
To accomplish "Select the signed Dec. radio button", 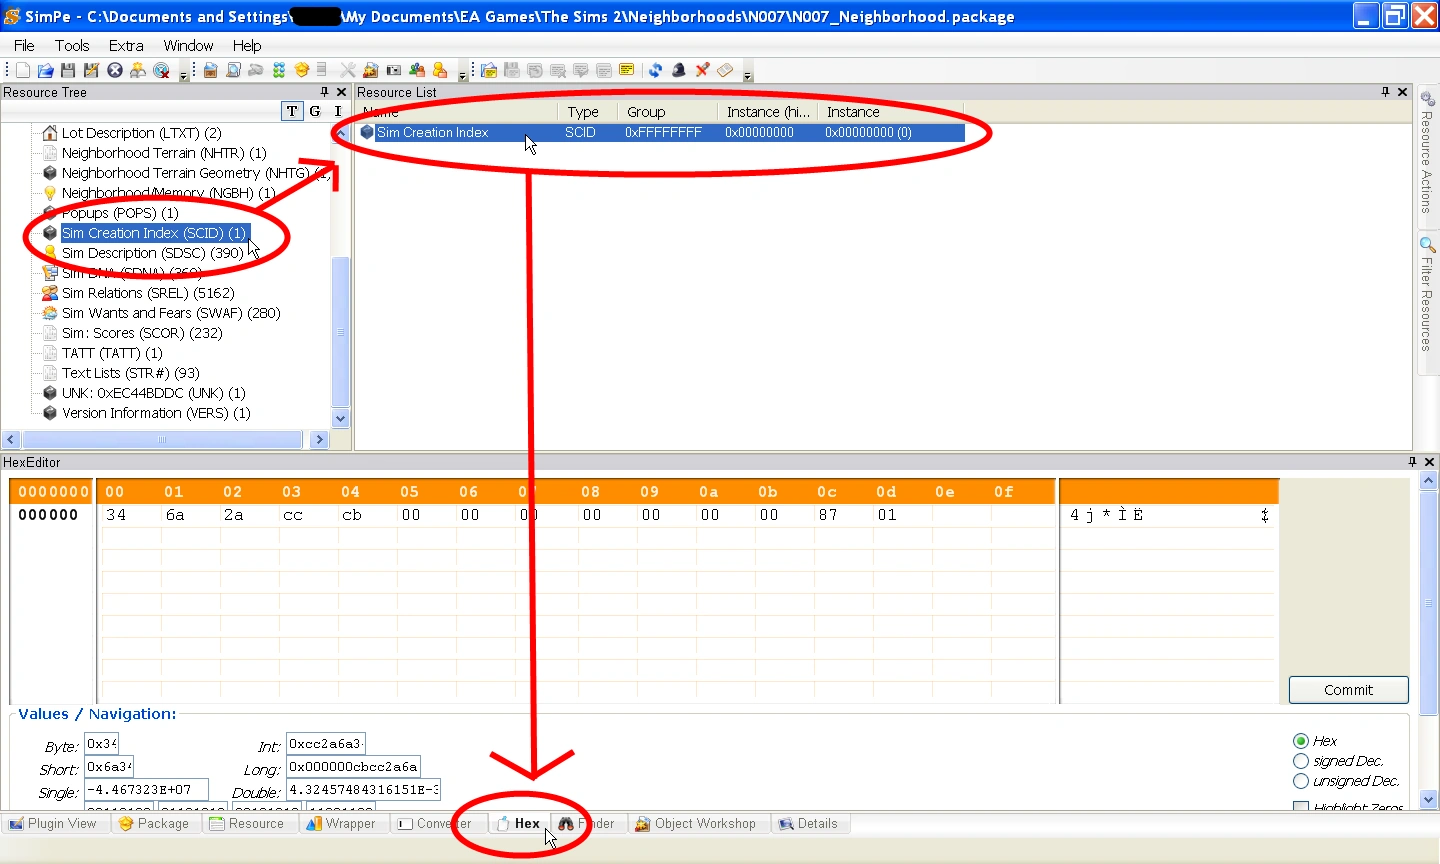I will tap(1301, 761).
